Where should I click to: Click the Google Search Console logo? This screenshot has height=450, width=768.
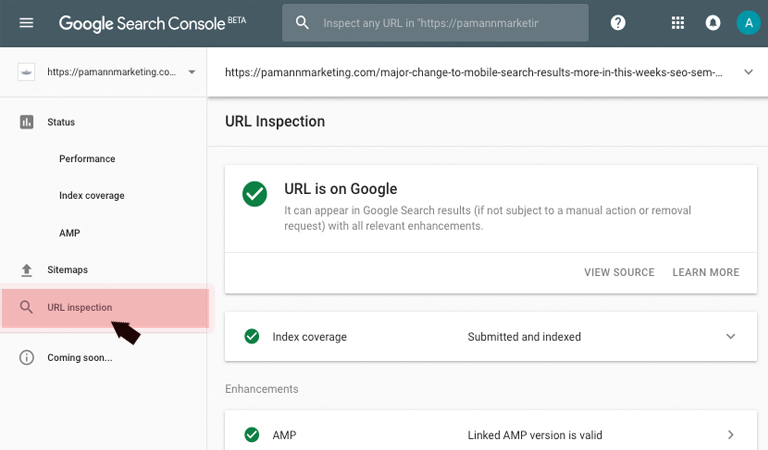(142, 24)
